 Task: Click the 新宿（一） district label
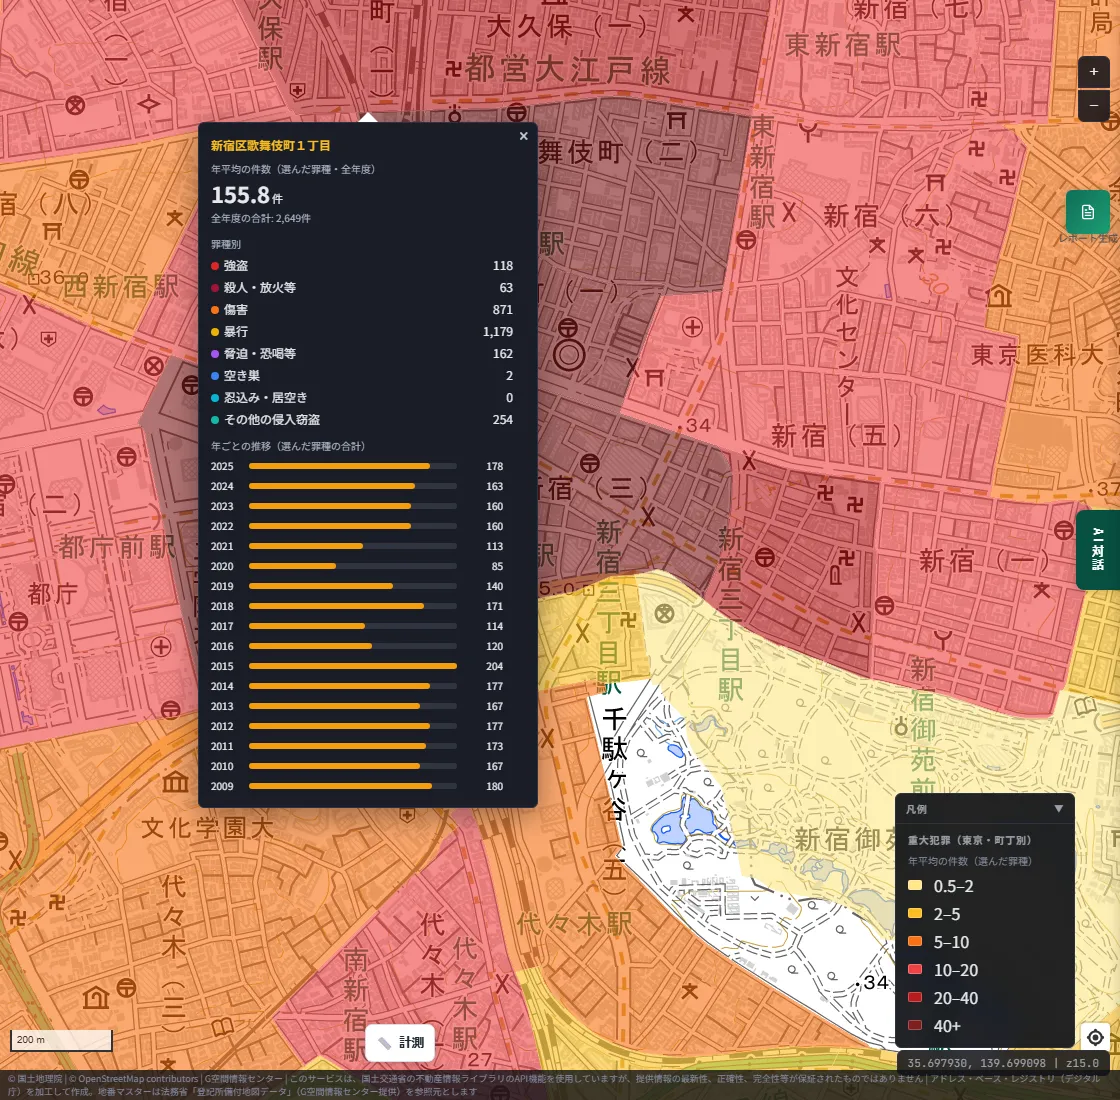click(x=984, y=561)
